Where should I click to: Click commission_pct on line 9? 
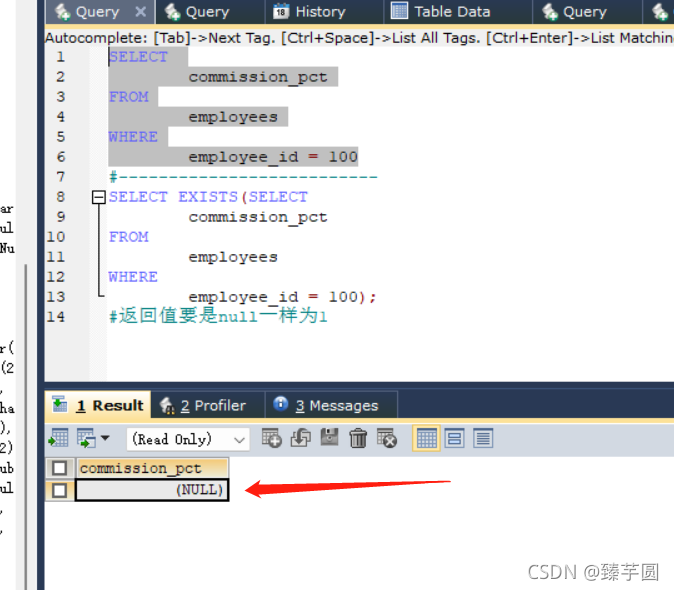pos(258,217)
